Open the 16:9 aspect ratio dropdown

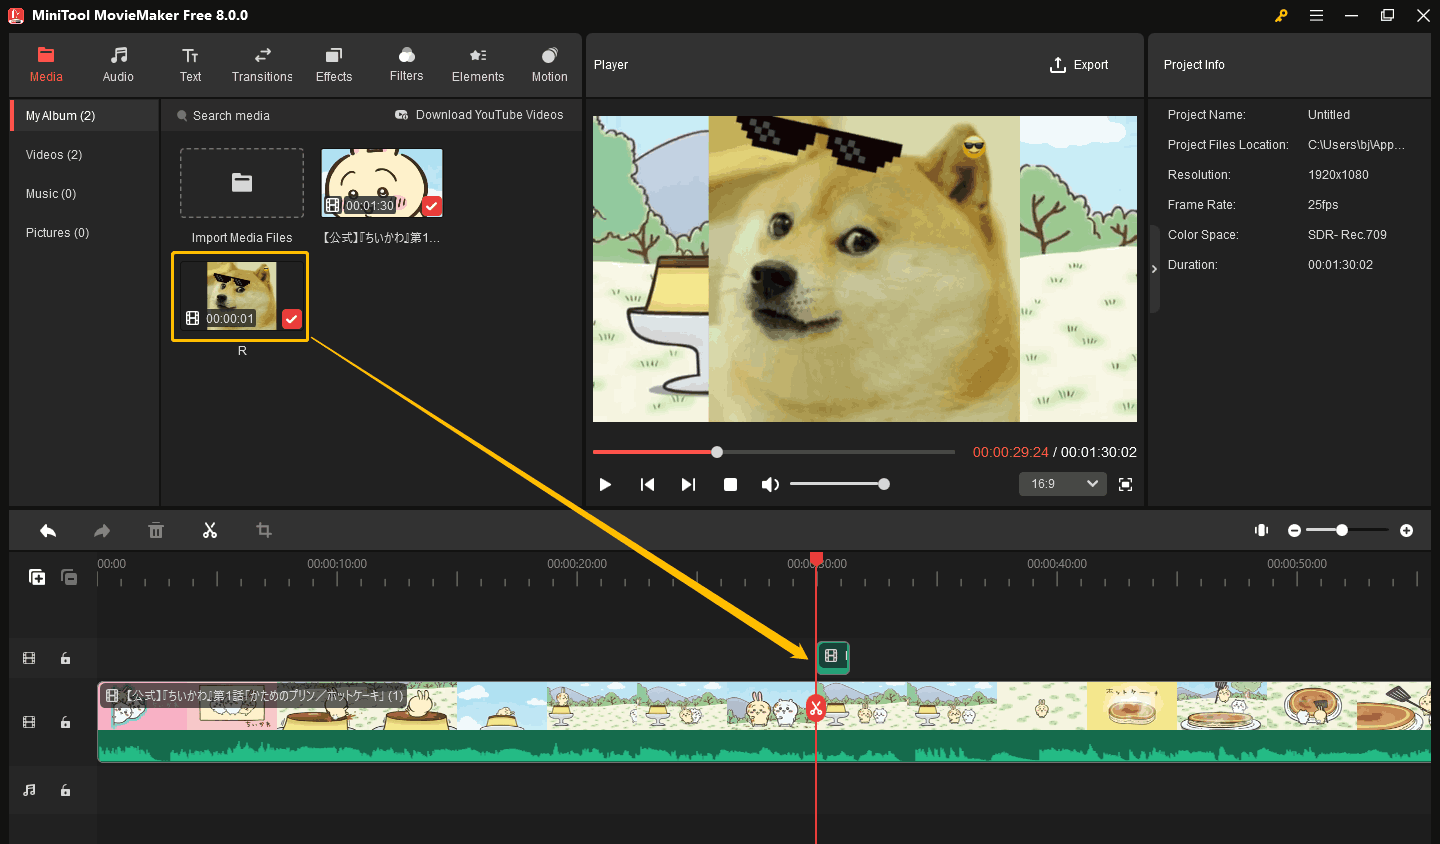tap(1063, 484)
